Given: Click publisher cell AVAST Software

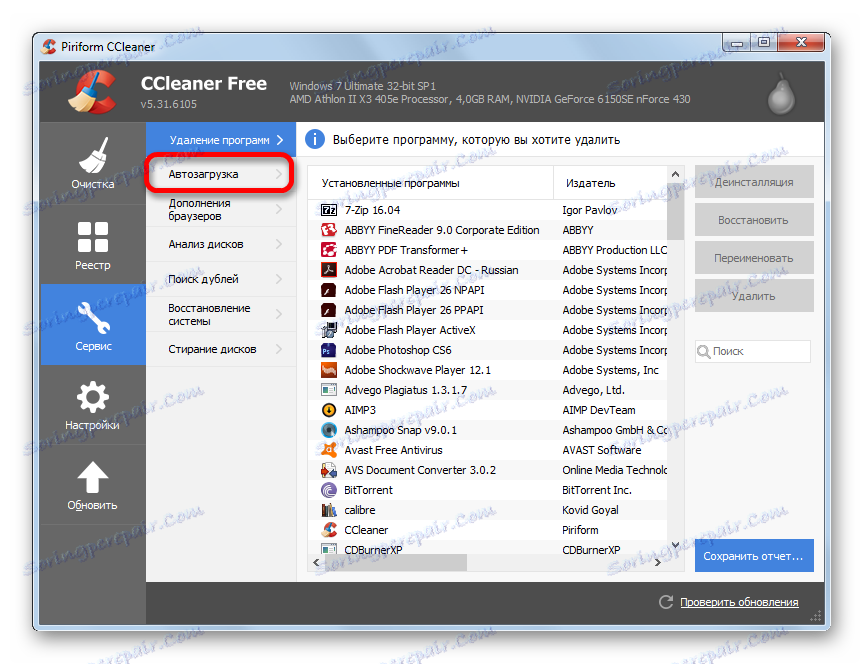Looking at the screenshot, I should click(x=602, y=450).
